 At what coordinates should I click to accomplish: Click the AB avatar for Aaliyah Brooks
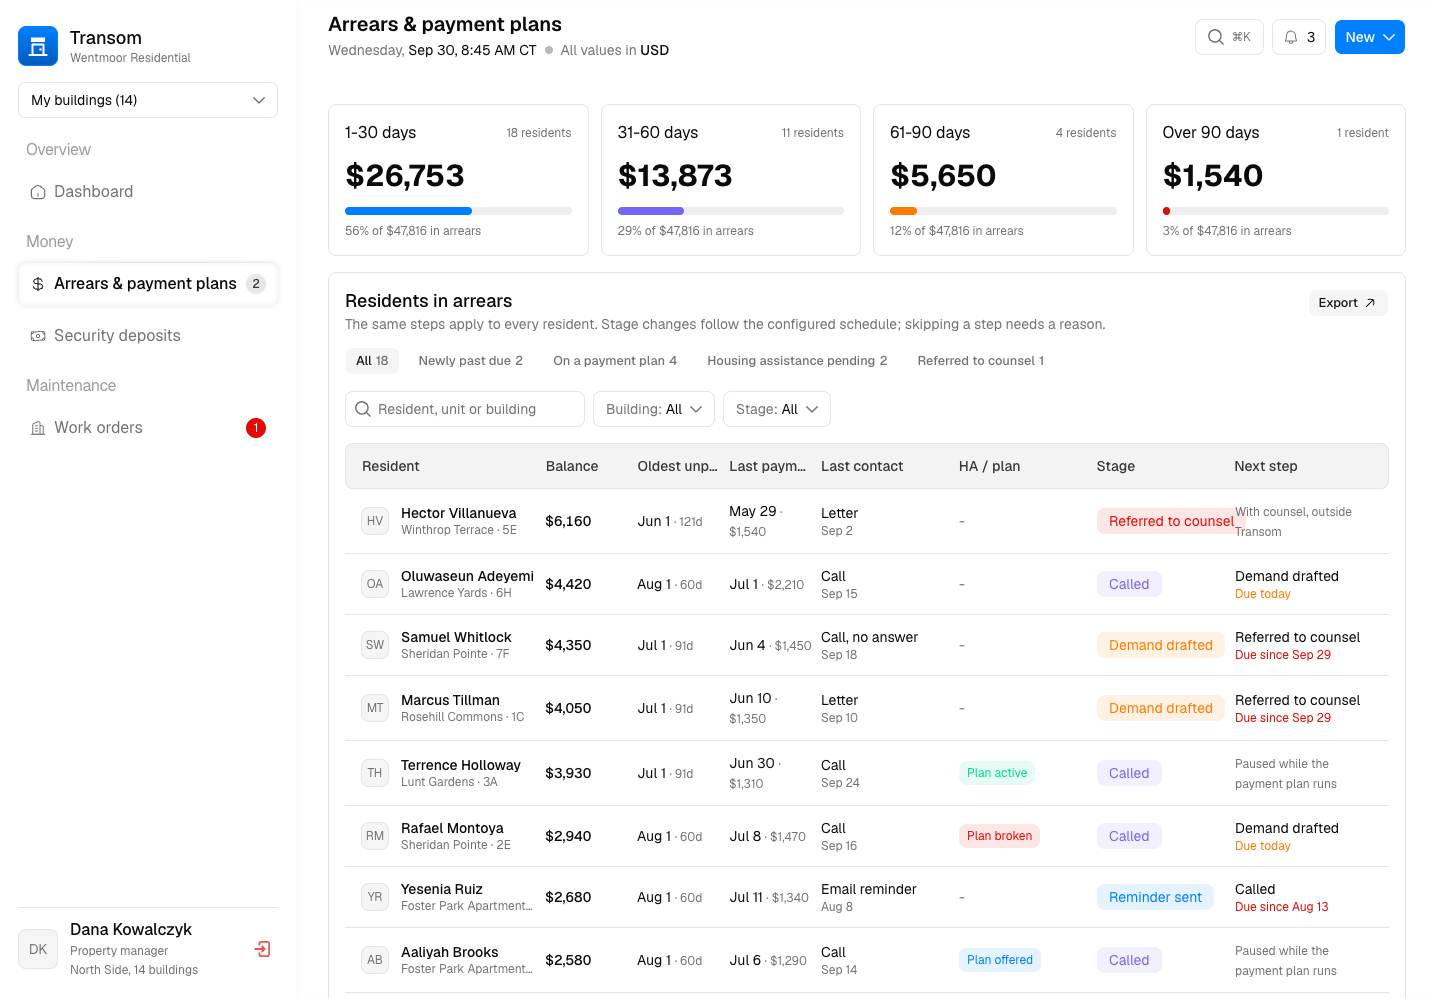point(375,960)
